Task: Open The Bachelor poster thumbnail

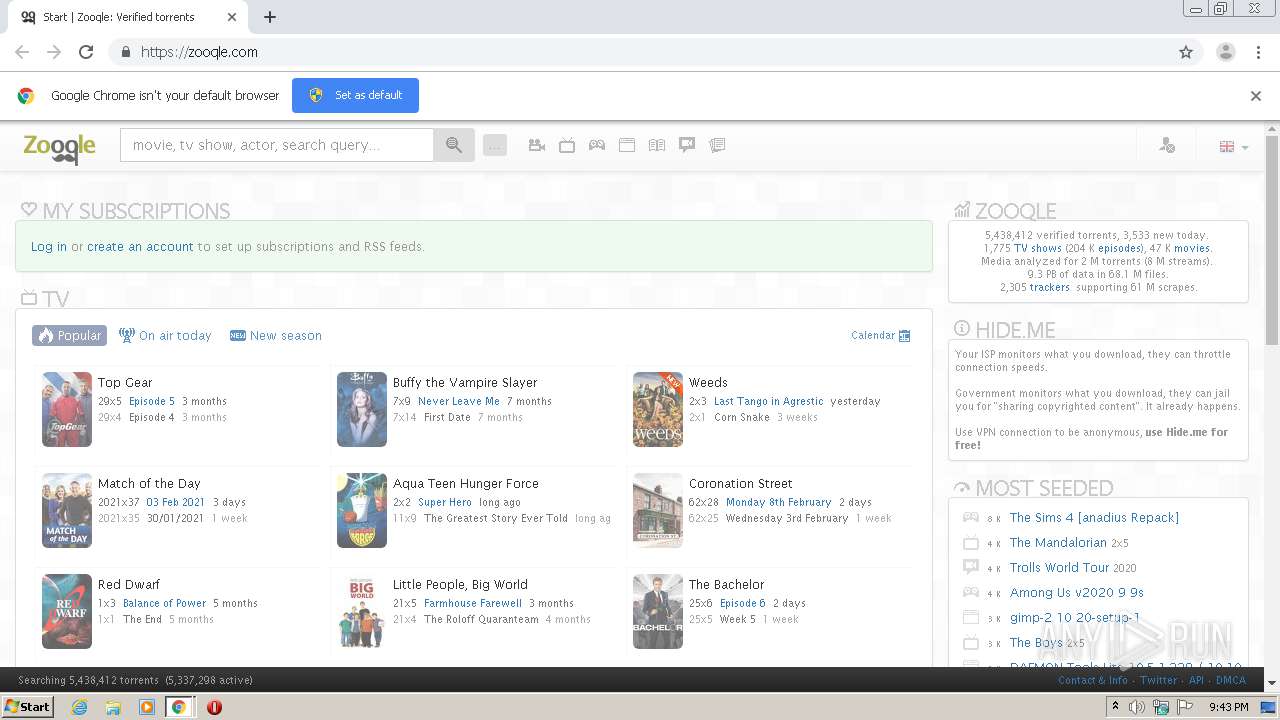Action: pos(658,611)
